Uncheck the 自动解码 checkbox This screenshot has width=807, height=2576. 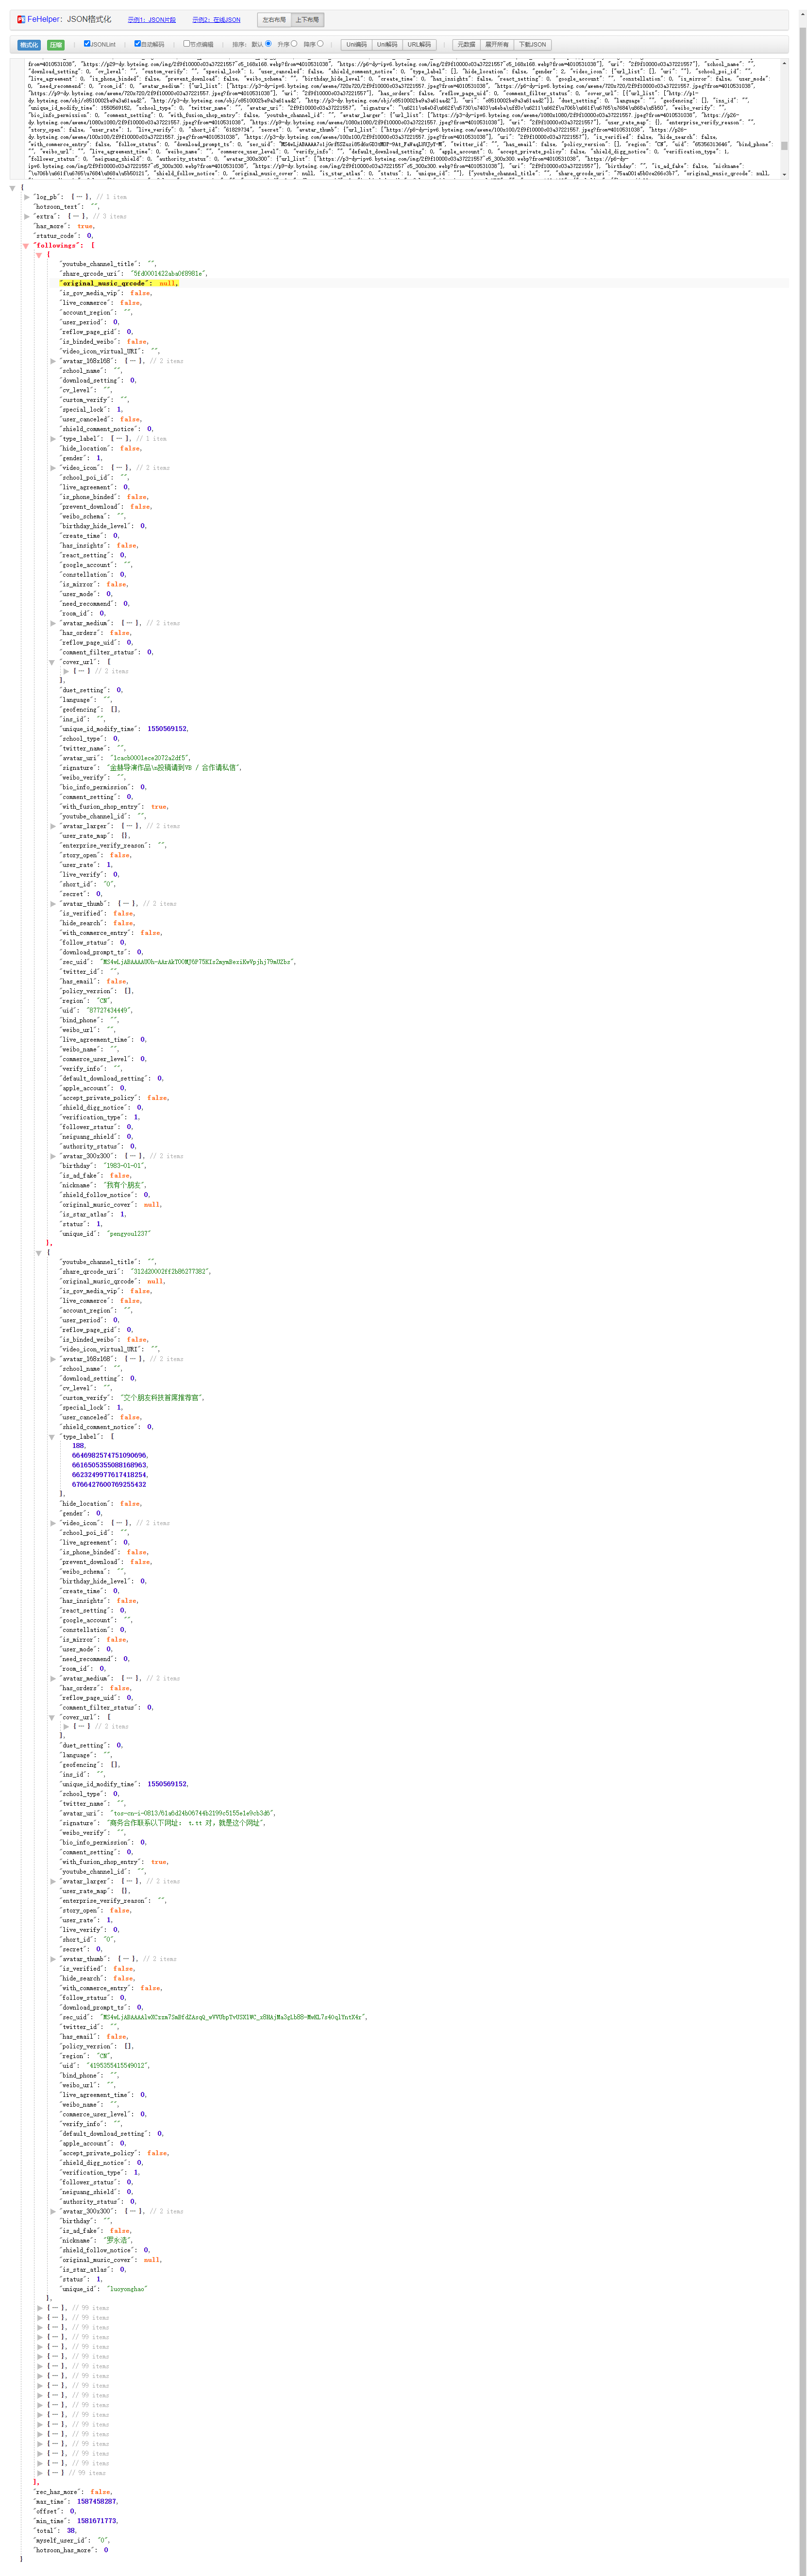click(x=138, y=44)
